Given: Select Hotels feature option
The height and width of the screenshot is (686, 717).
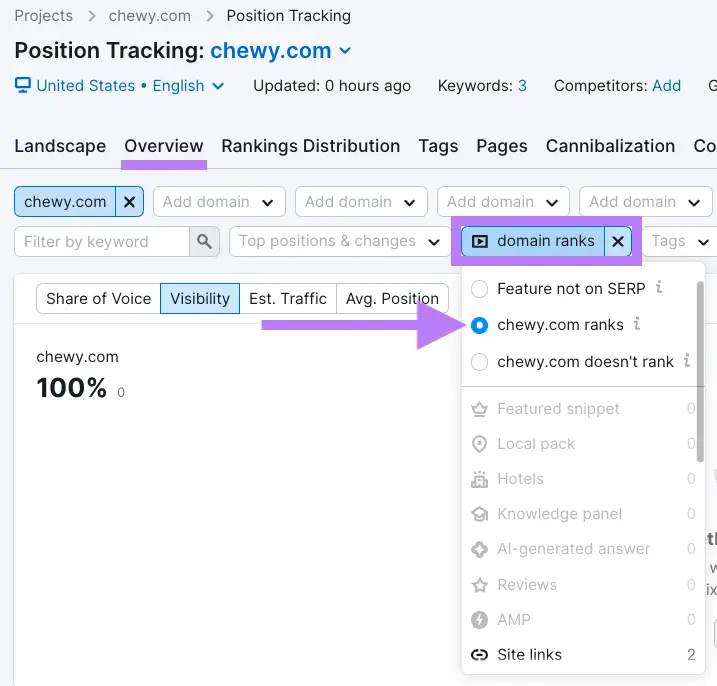Looking at the screenshot, I should pos(583,479).
